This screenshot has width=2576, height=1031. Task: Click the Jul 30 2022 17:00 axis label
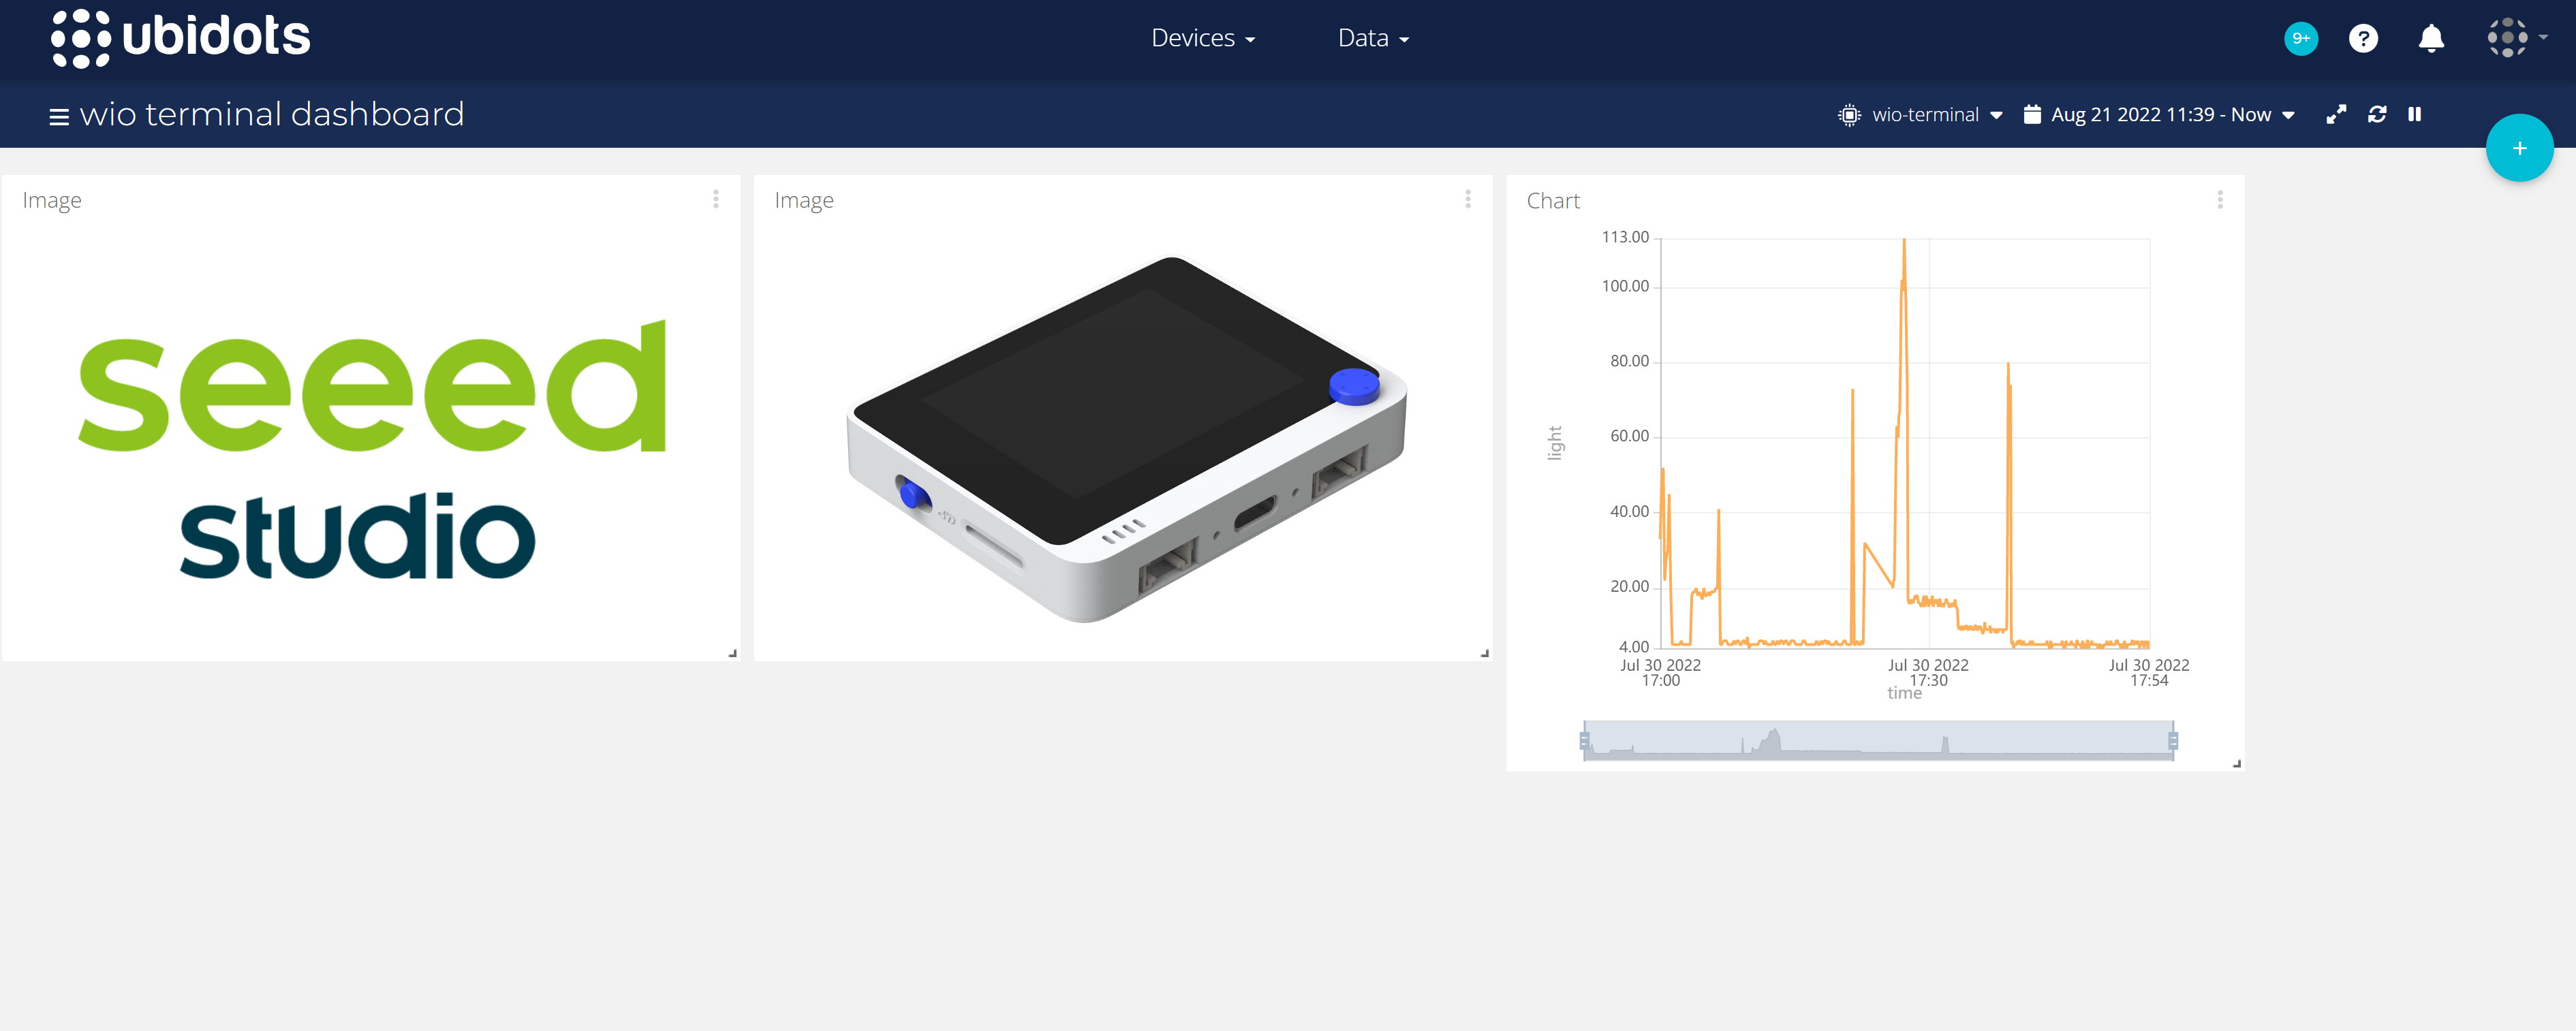[x=1660, y=672]
